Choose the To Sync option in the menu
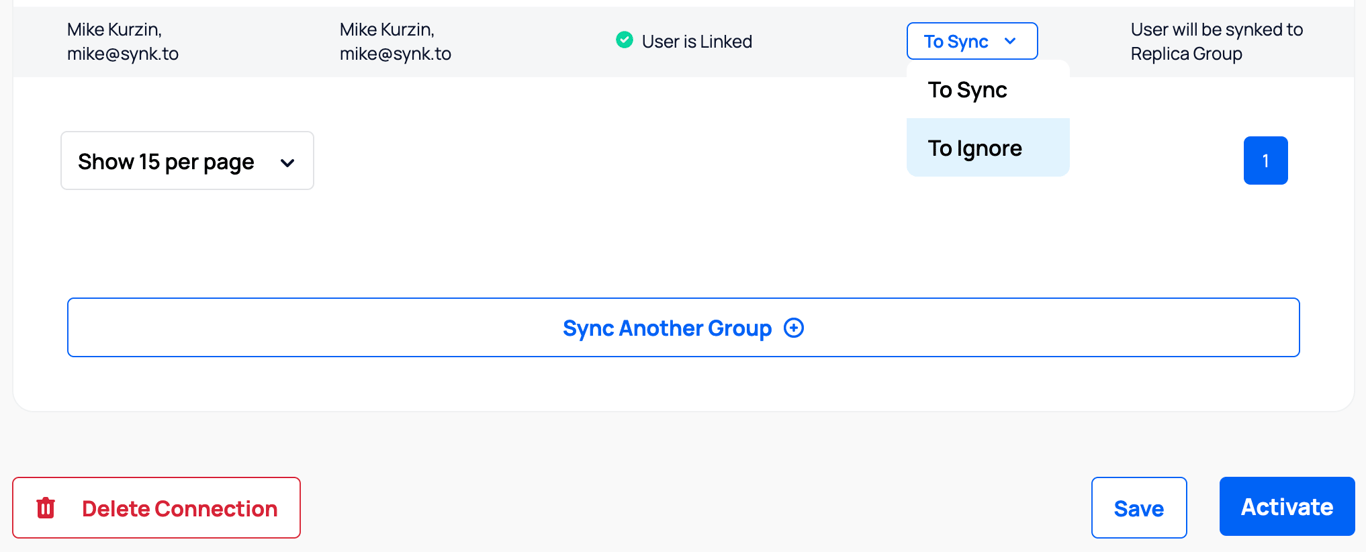 tap(967, 90)
